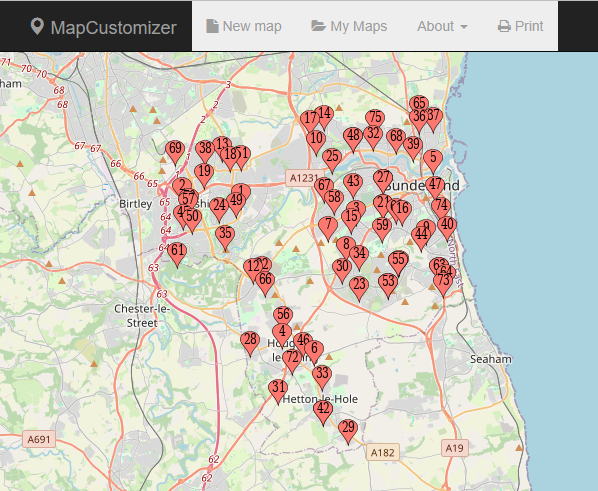Select map marker number 14
Viewport: 598px width, 491px height.
click(324, 115)
